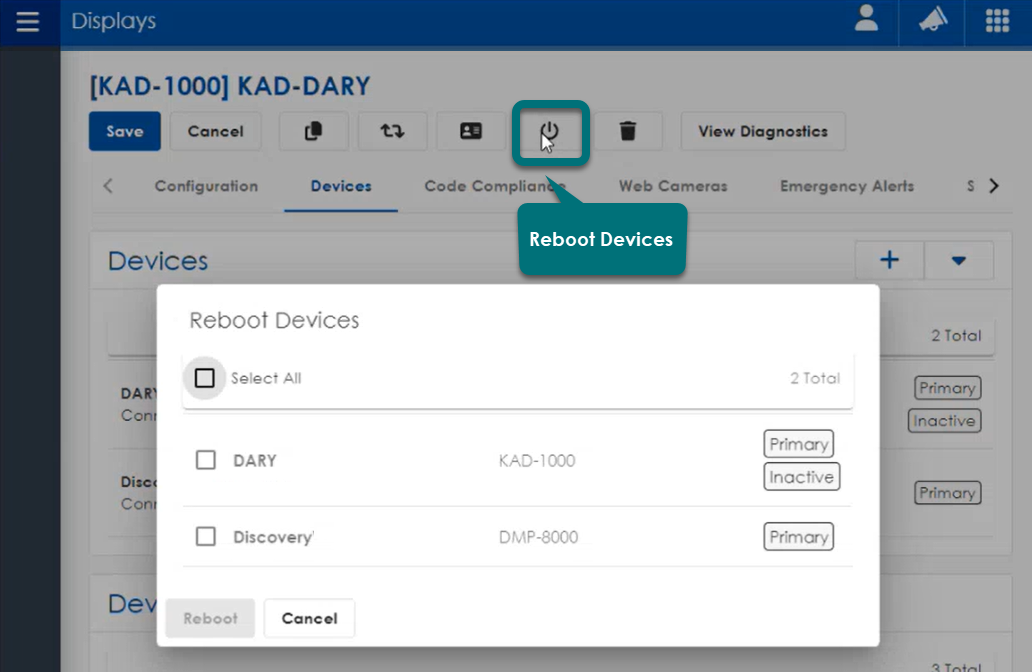Open the announcements megaphone icon
The height and width of the screenshot is (672, 1032).
[x=929, y=22]
